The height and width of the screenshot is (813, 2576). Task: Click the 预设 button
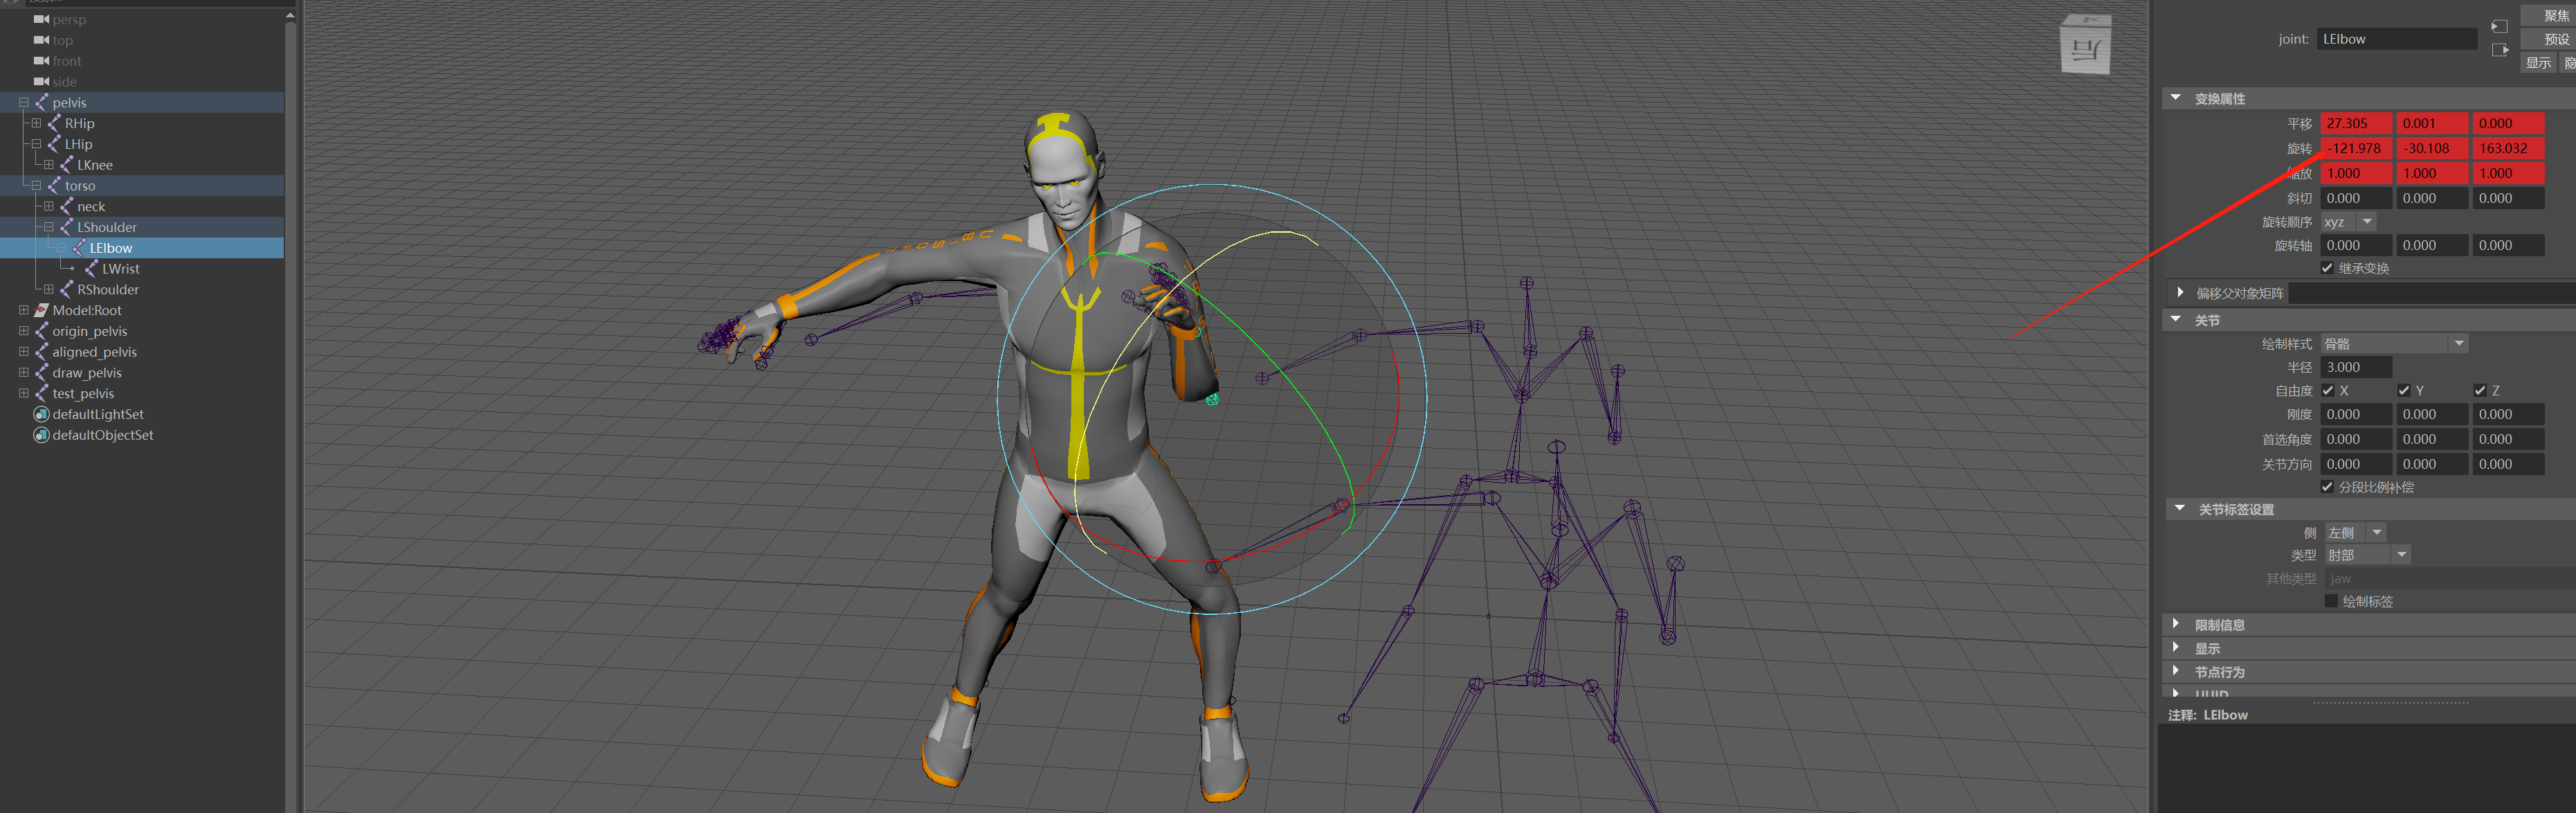click(x=2556, y=38)
